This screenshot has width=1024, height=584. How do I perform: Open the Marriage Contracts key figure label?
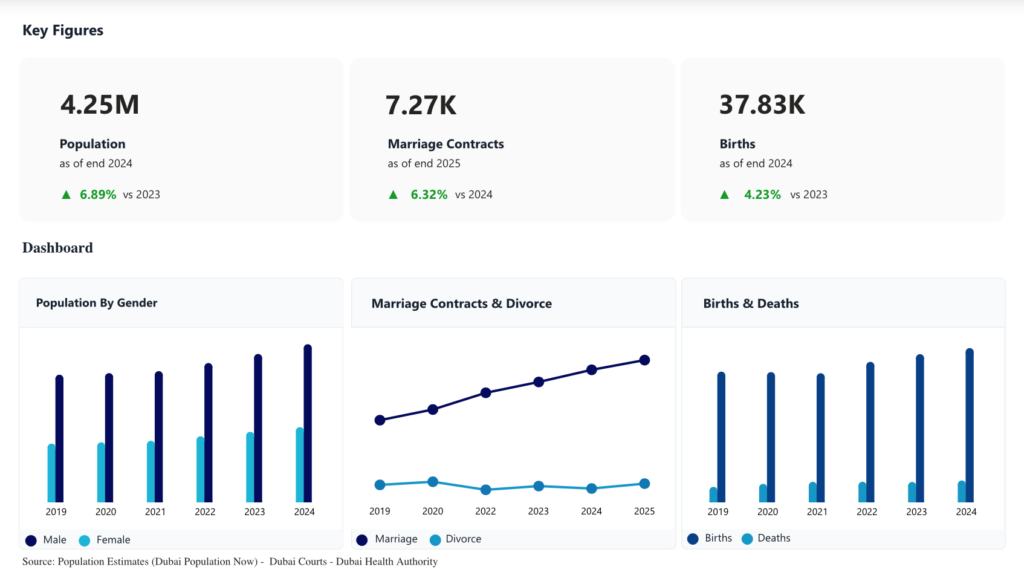point(445,144)
